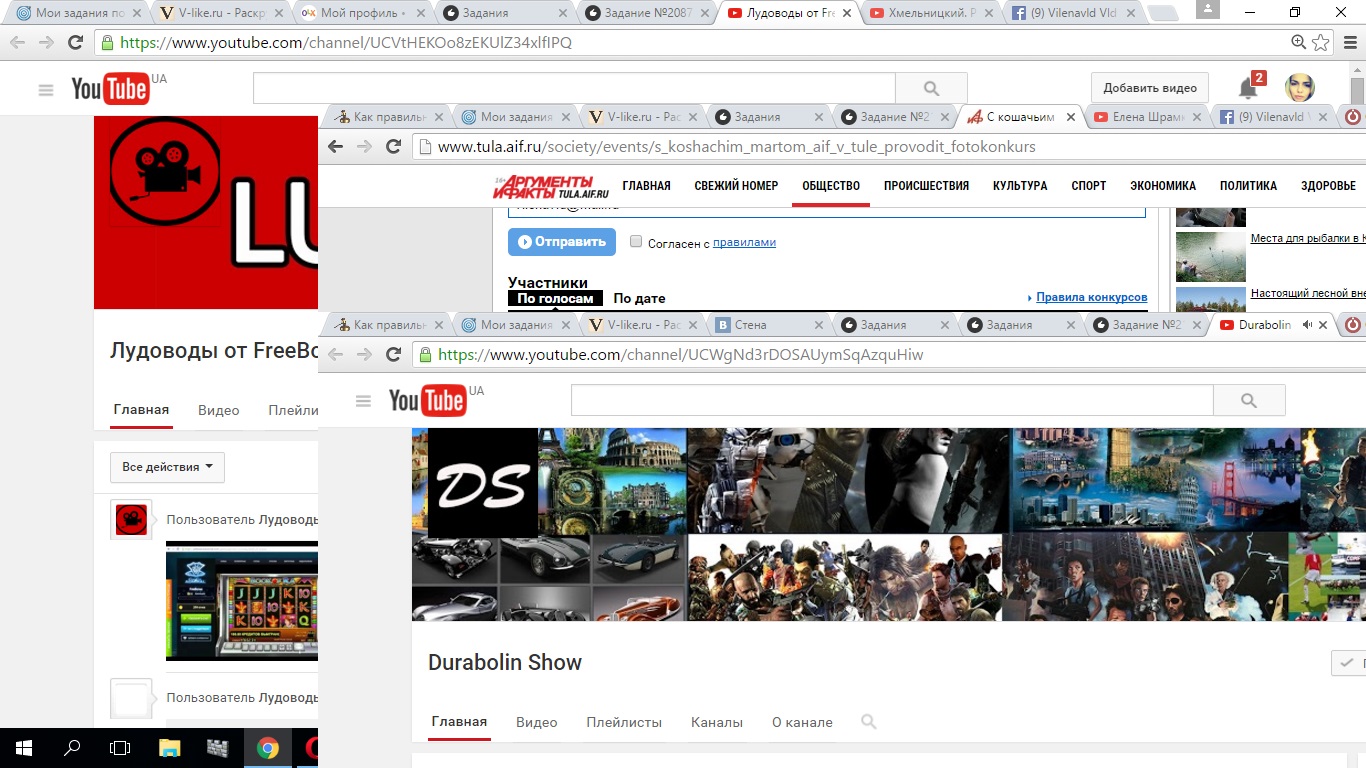This screenshot has width=1366, height=768.
Task: Open the notifications bell showing 2 alerts
Action: point(1248,88)
